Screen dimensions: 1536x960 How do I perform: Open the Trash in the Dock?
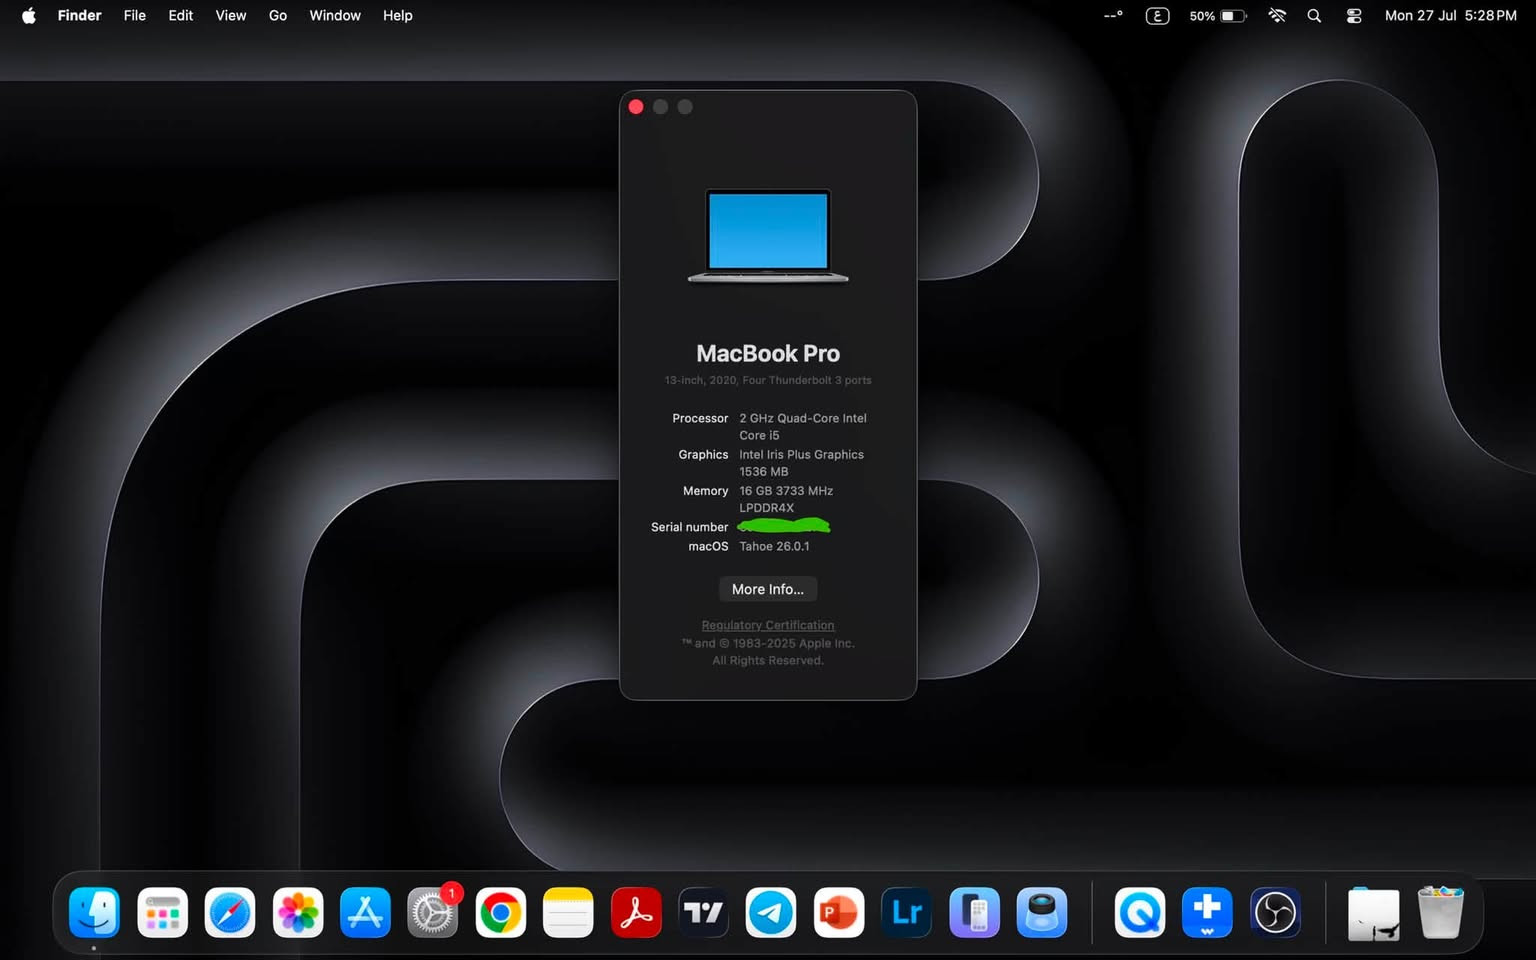(x=1441, y=912)
